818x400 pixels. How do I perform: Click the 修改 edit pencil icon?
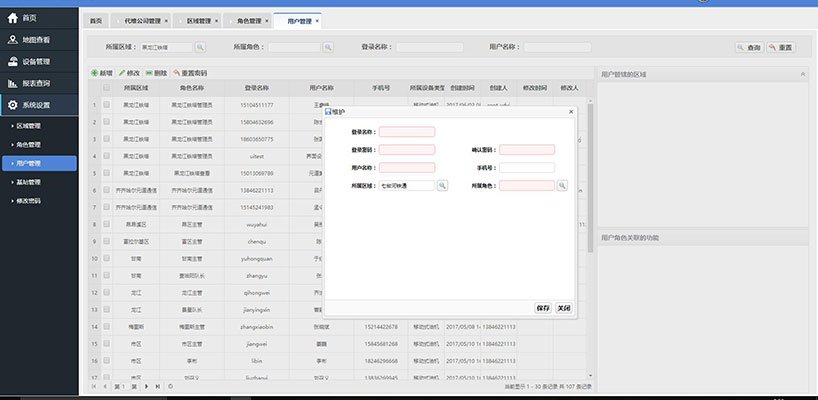pyautogui.click(x=122, y=73)
